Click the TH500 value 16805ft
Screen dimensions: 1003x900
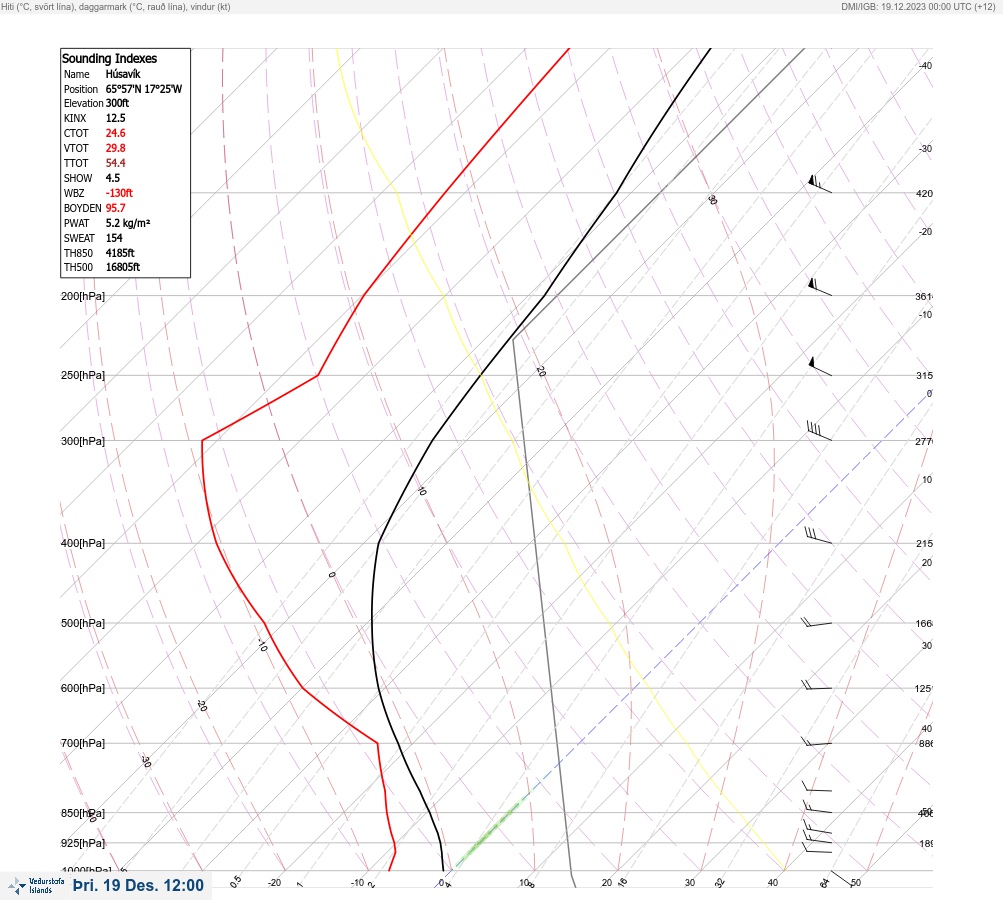tap(123, 267)
